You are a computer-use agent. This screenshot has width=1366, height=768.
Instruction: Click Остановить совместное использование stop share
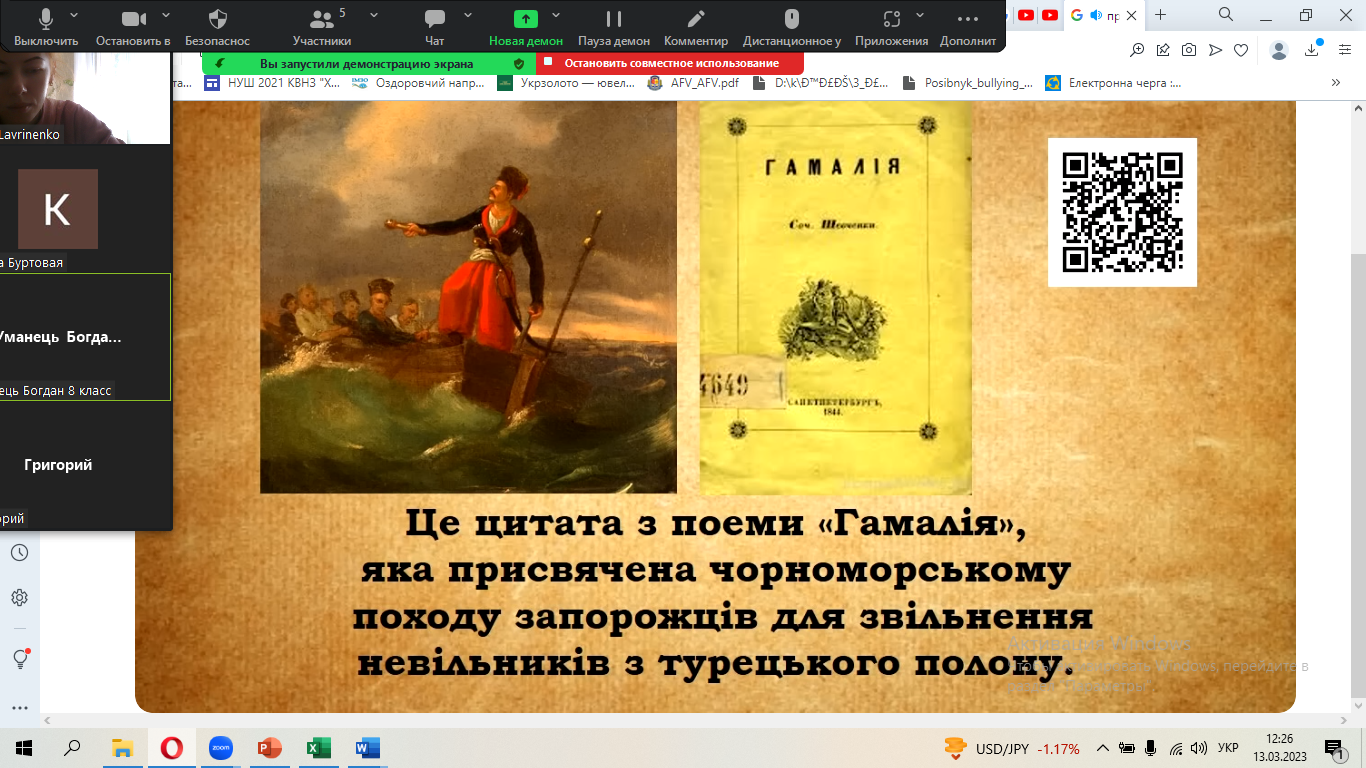coord(670,63)
